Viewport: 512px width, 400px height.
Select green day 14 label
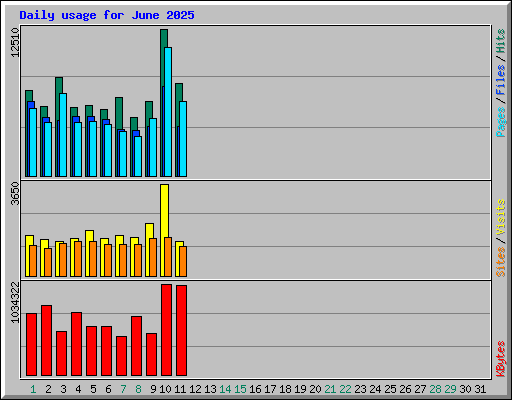point(225,389)
